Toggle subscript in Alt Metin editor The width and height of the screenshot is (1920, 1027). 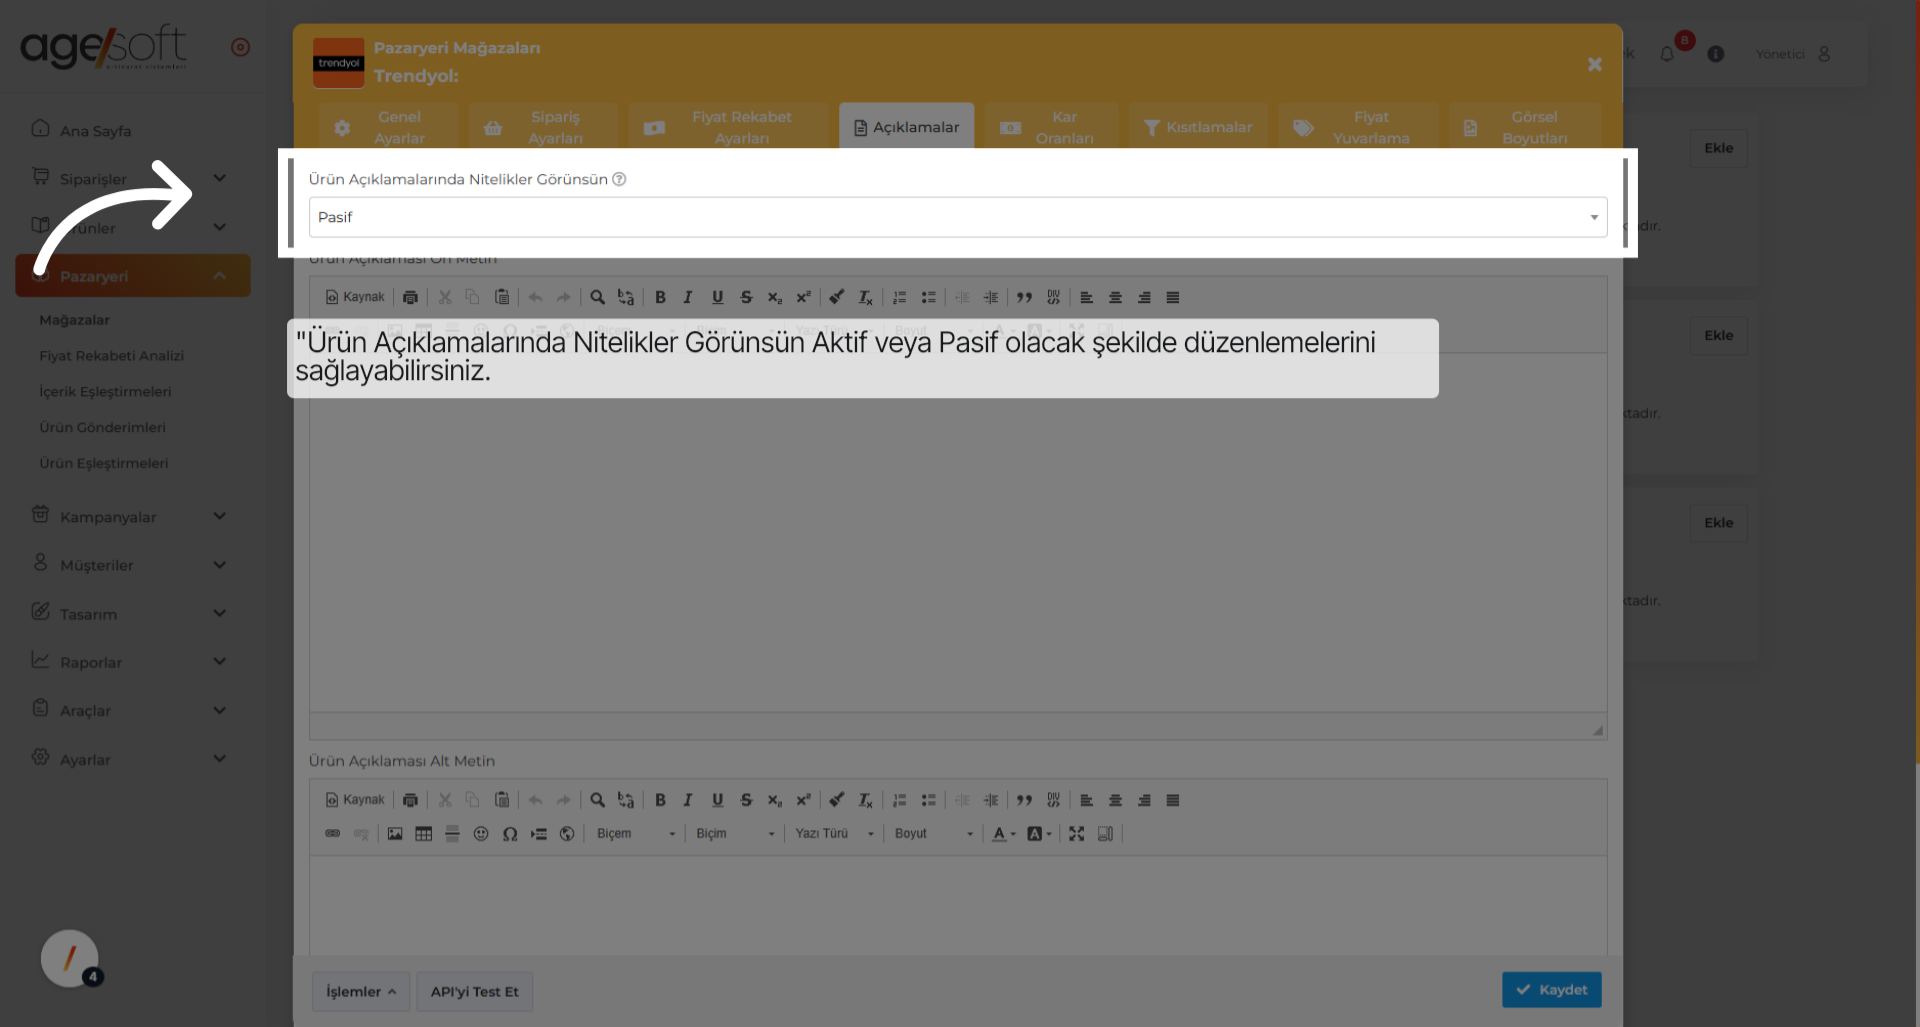tap(775, 800)
